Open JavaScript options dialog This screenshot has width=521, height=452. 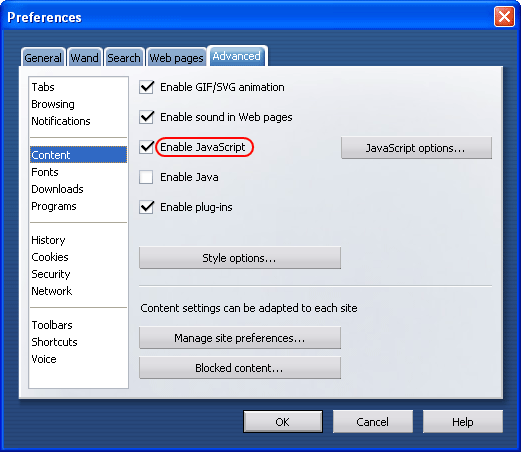(x=416, y=148)
